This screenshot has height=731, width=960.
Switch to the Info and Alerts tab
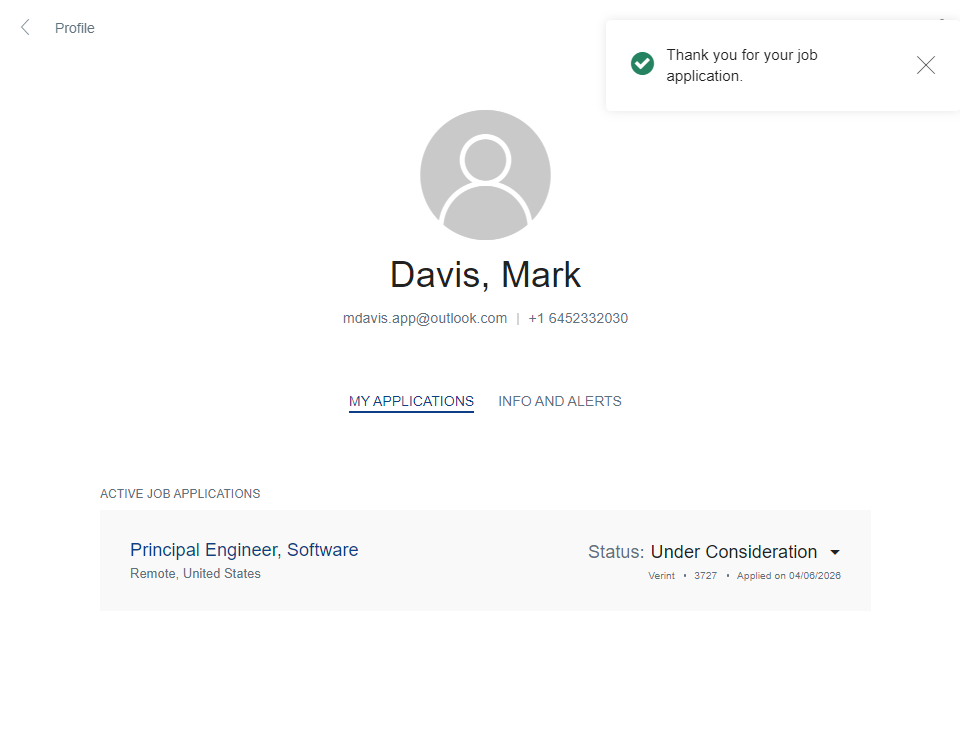559,401
